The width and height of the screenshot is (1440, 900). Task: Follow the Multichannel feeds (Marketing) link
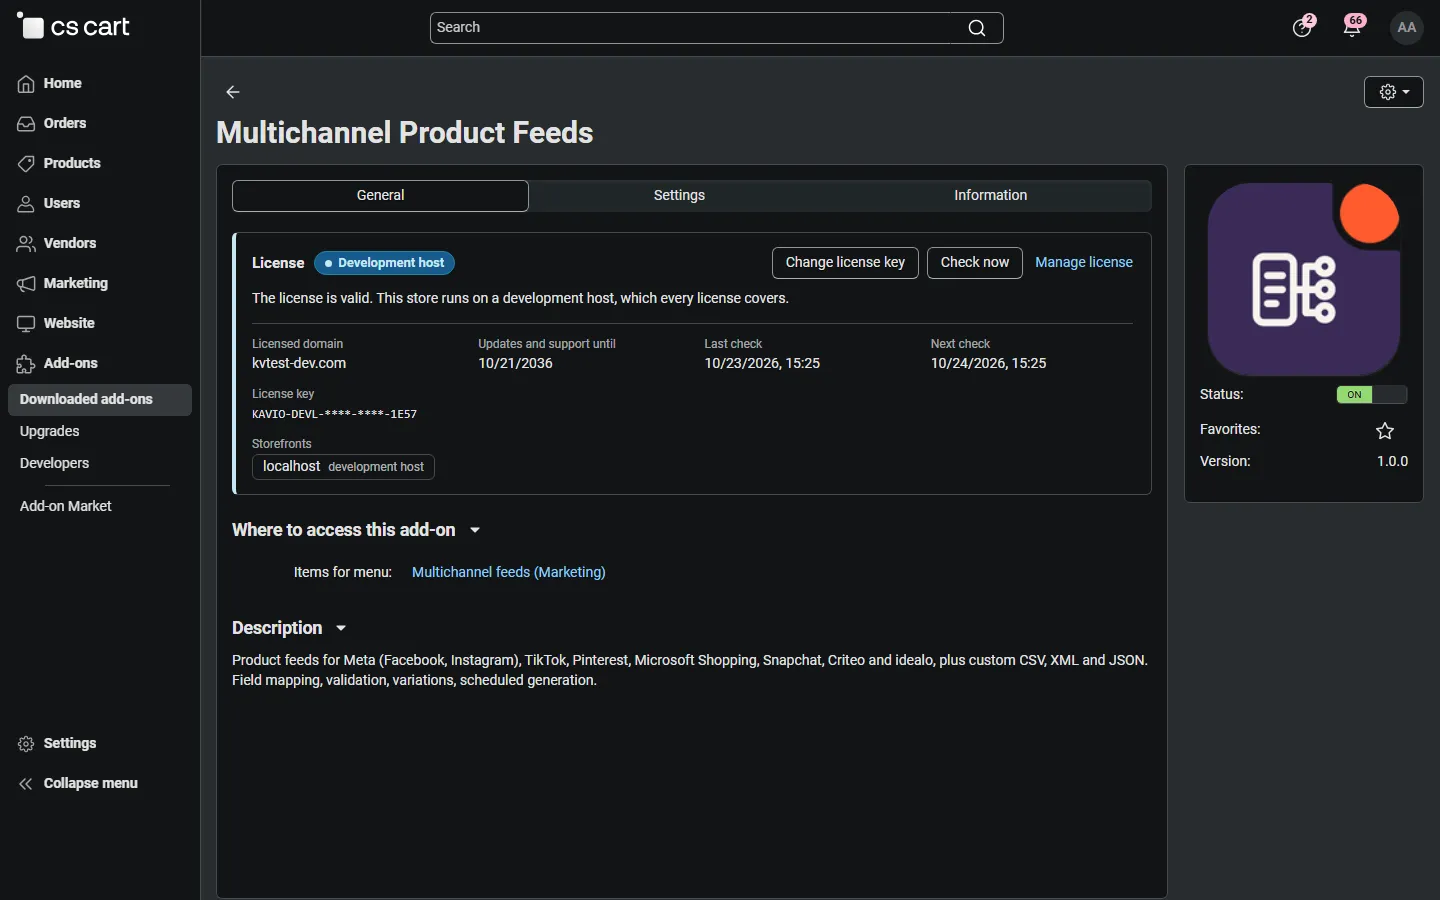coord(509,573)
